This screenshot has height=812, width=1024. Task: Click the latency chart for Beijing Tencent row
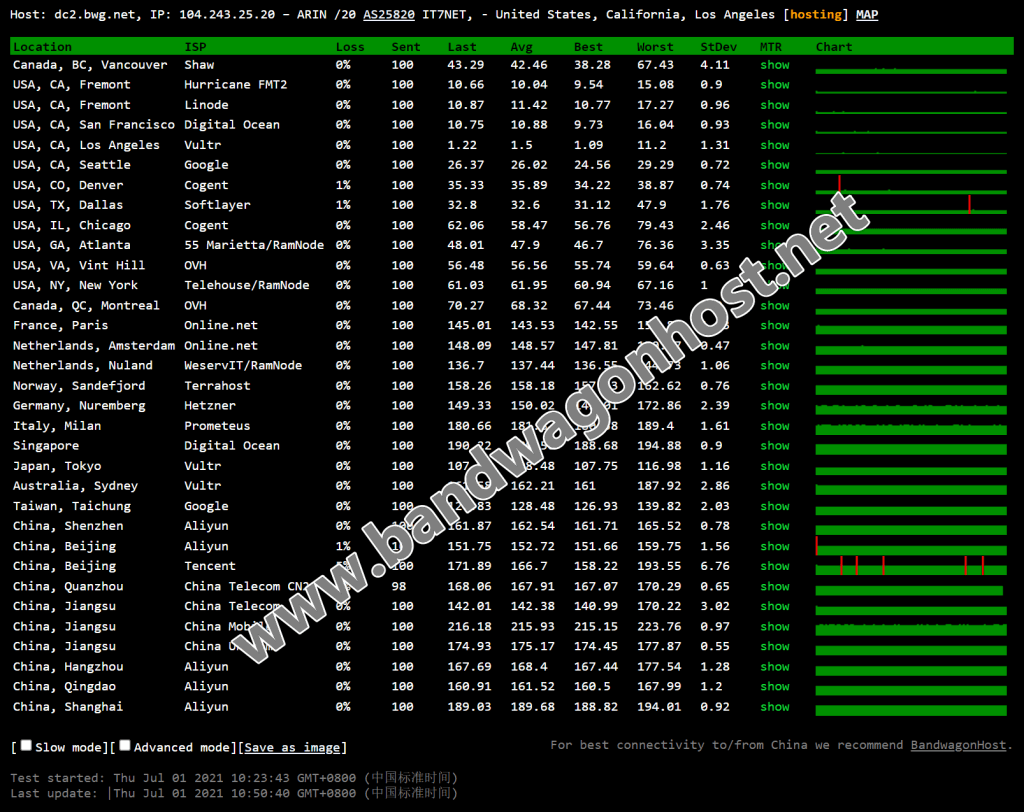[x=911, y=566]
